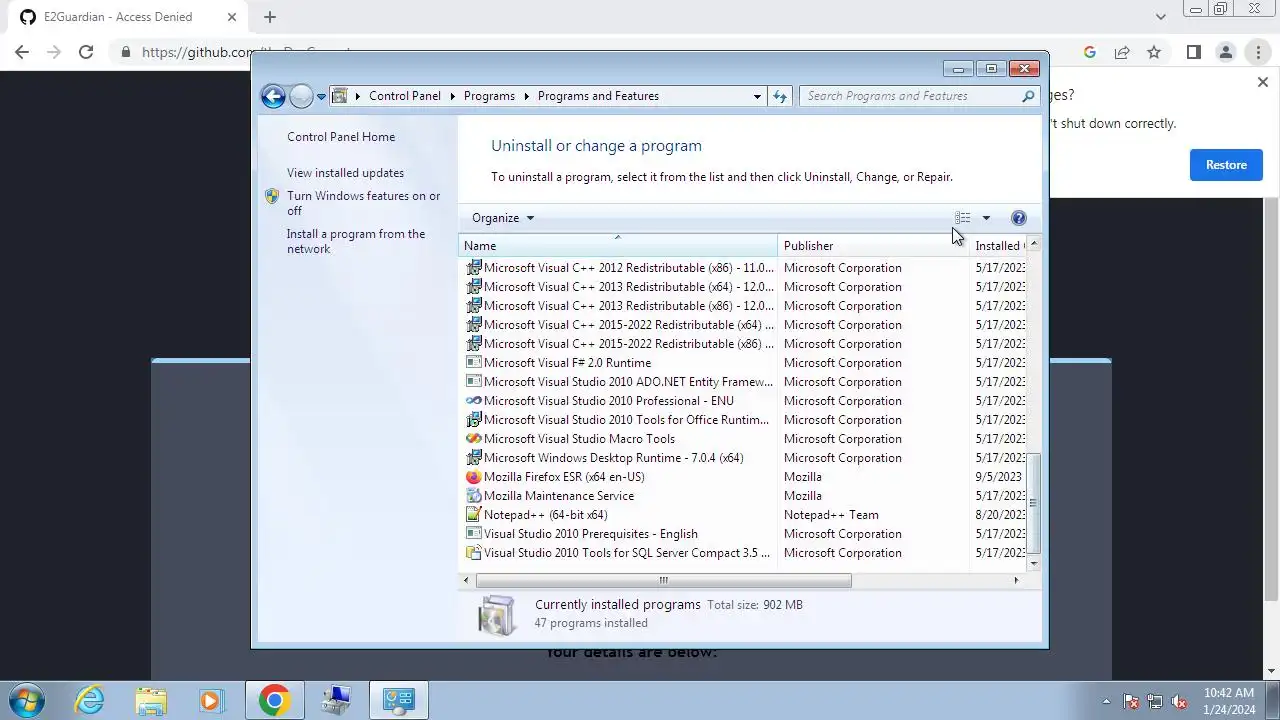Click Chrome reload page button

tap(86, 52)
